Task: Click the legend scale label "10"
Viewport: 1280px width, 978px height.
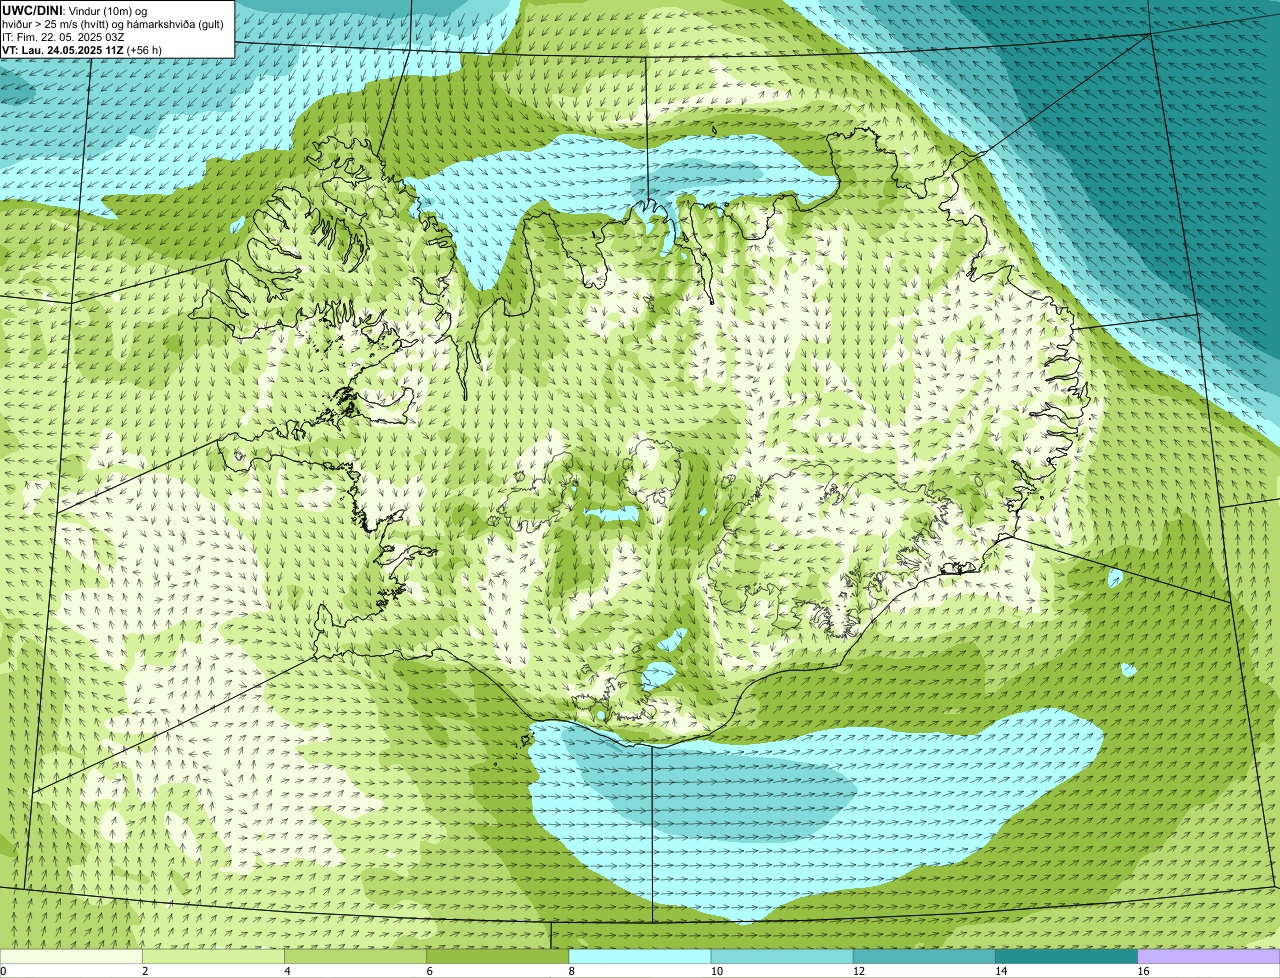Action: click(717, 971)
